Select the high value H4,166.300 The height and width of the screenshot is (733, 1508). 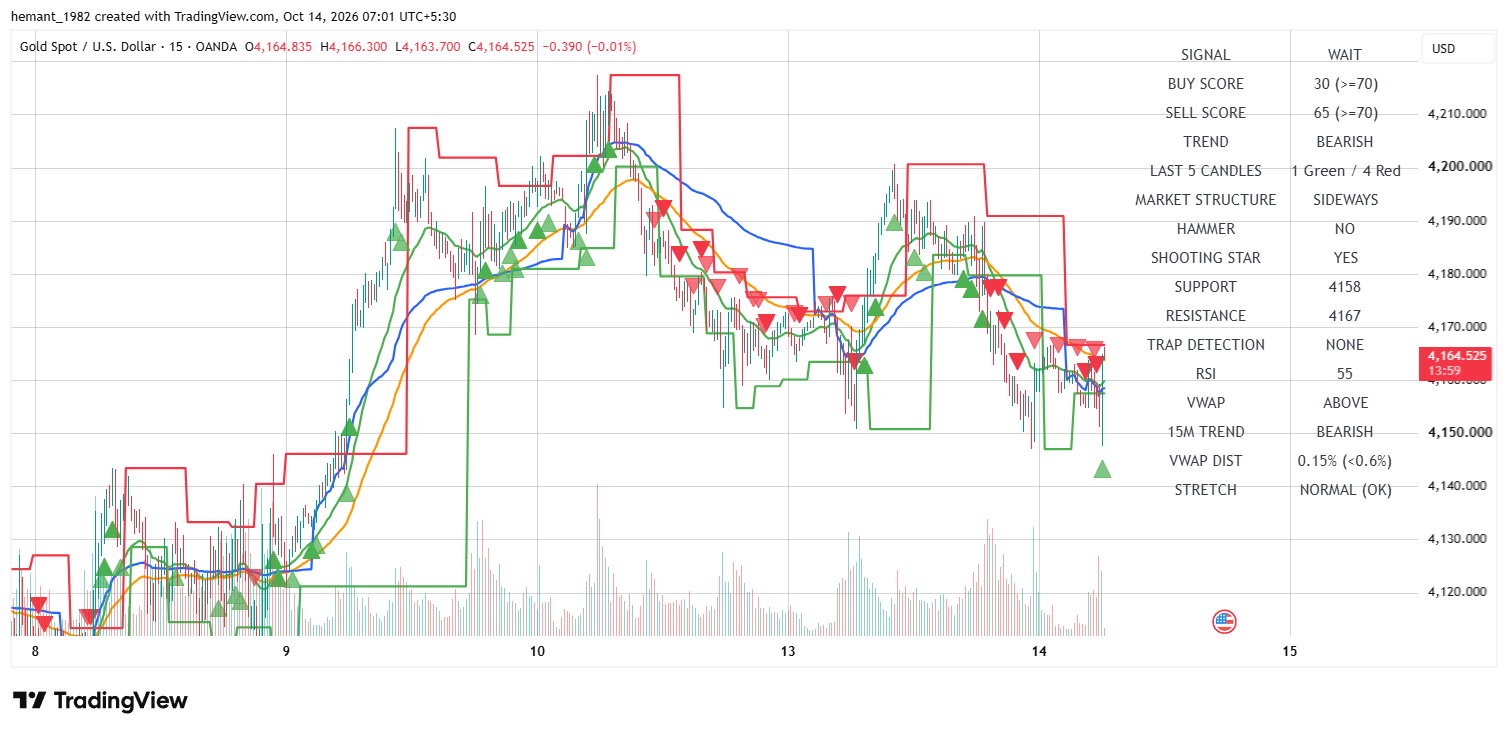point(354,47)
